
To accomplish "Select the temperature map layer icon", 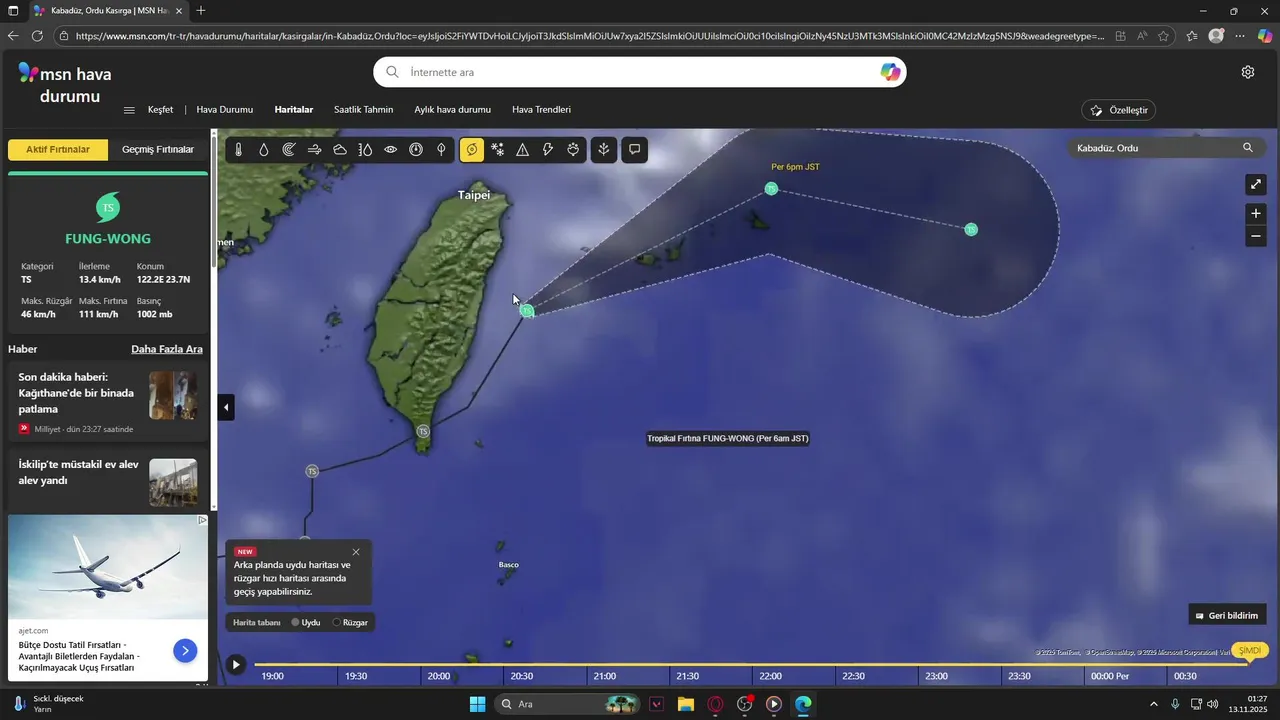I will [238, 150].
